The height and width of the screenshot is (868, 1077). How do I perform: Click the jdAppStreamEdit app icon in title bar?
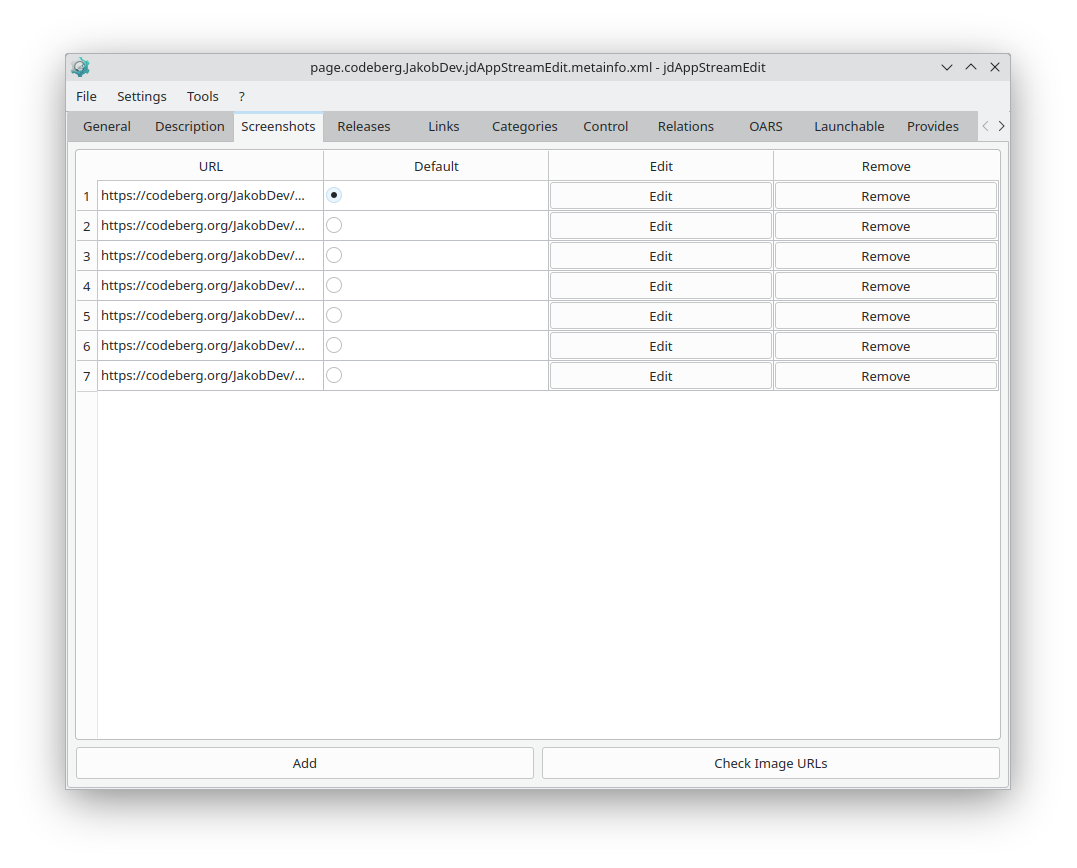click(x=80, y=67)
